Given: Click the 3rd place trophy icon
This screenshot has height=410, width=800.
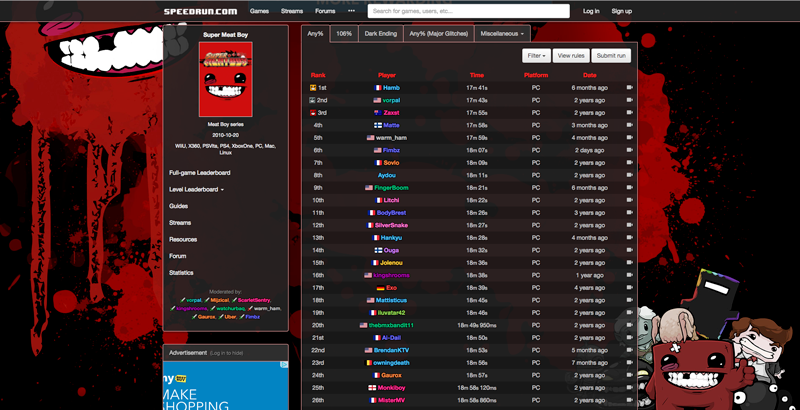Looking at the screenshot, I should tap(313, 113).
